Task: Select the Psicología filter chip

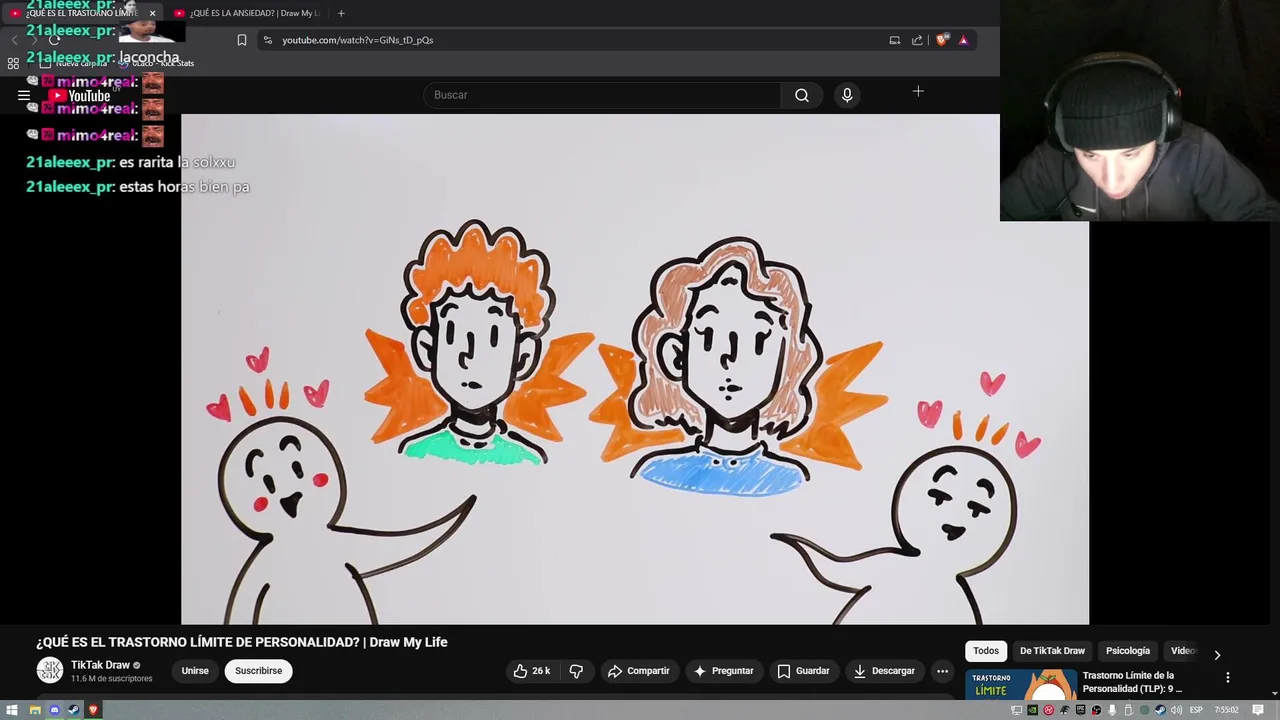Action: (1128, 651)
